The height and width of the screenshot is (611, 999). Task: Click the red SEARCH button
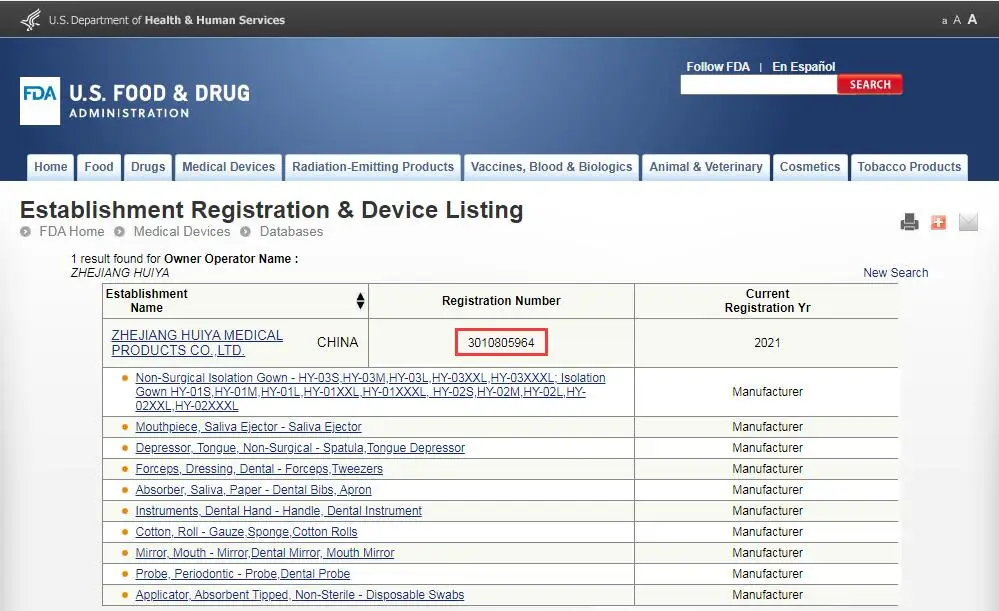click(x=870, y=85)
